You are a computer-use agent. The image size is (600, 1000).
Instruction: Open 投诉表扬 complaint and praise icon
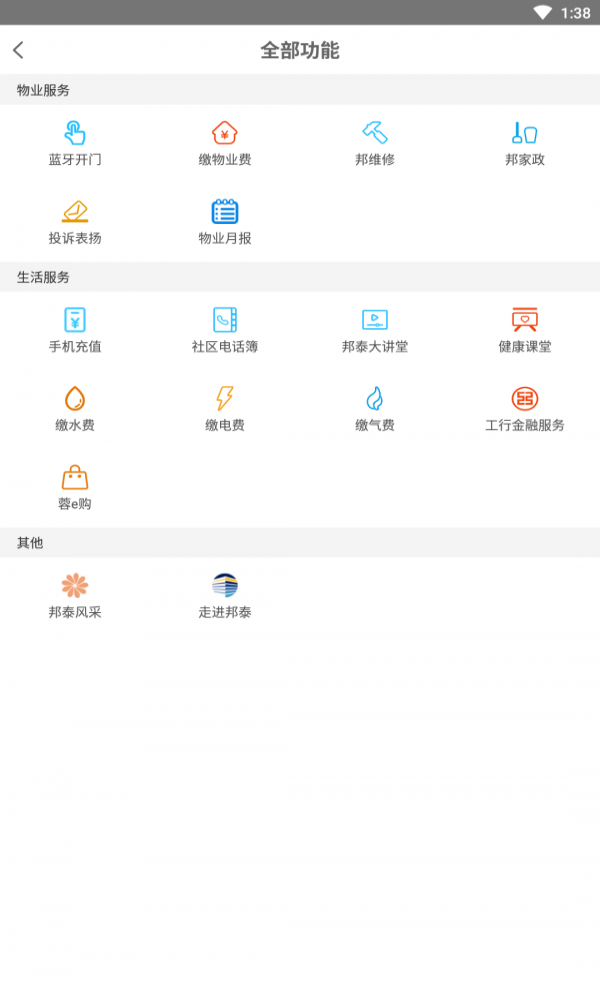coord(75,212)
